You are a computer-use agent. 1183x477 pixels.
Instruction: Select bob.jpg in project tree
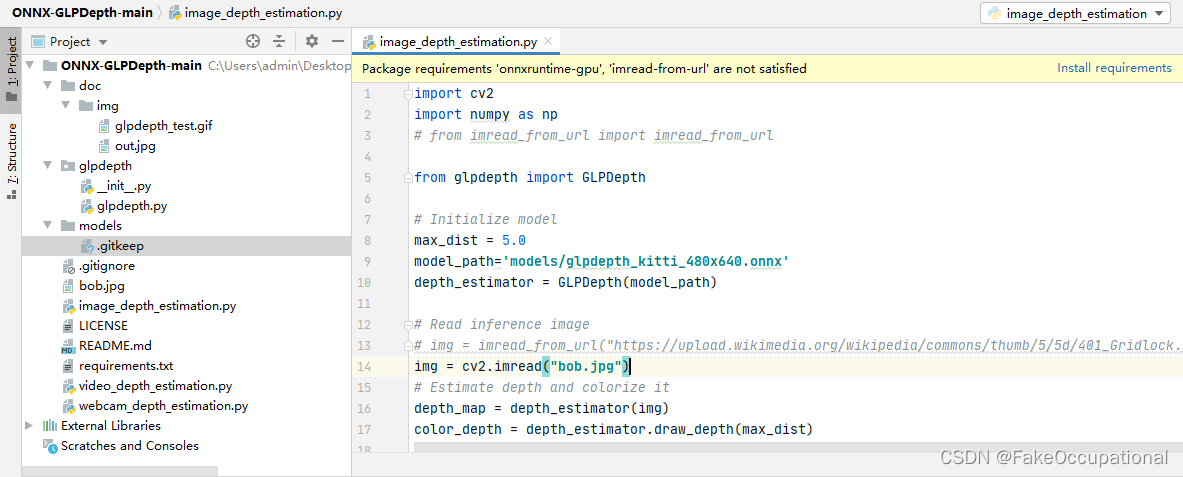tap(102, 286)
